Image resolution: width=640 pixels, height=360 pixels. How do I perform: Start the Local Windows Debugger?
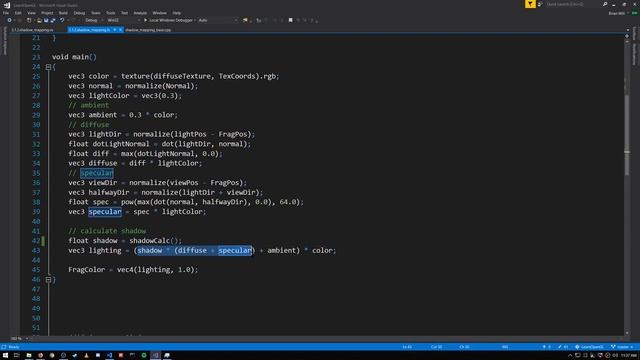coord(169,20)
